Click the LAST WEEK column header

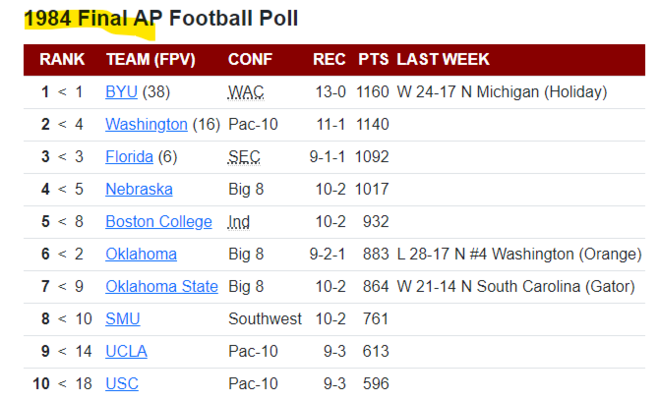pos(443,59)
